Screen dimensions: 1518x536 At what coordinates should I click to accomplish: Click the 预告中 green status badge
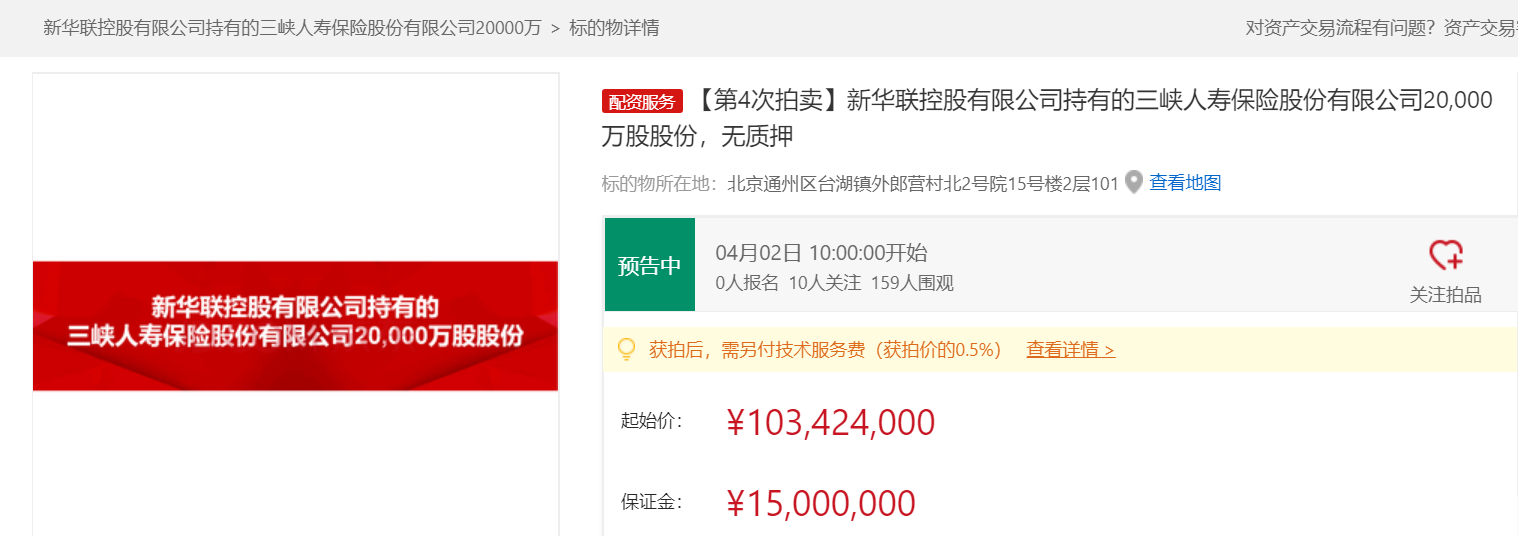650,265
